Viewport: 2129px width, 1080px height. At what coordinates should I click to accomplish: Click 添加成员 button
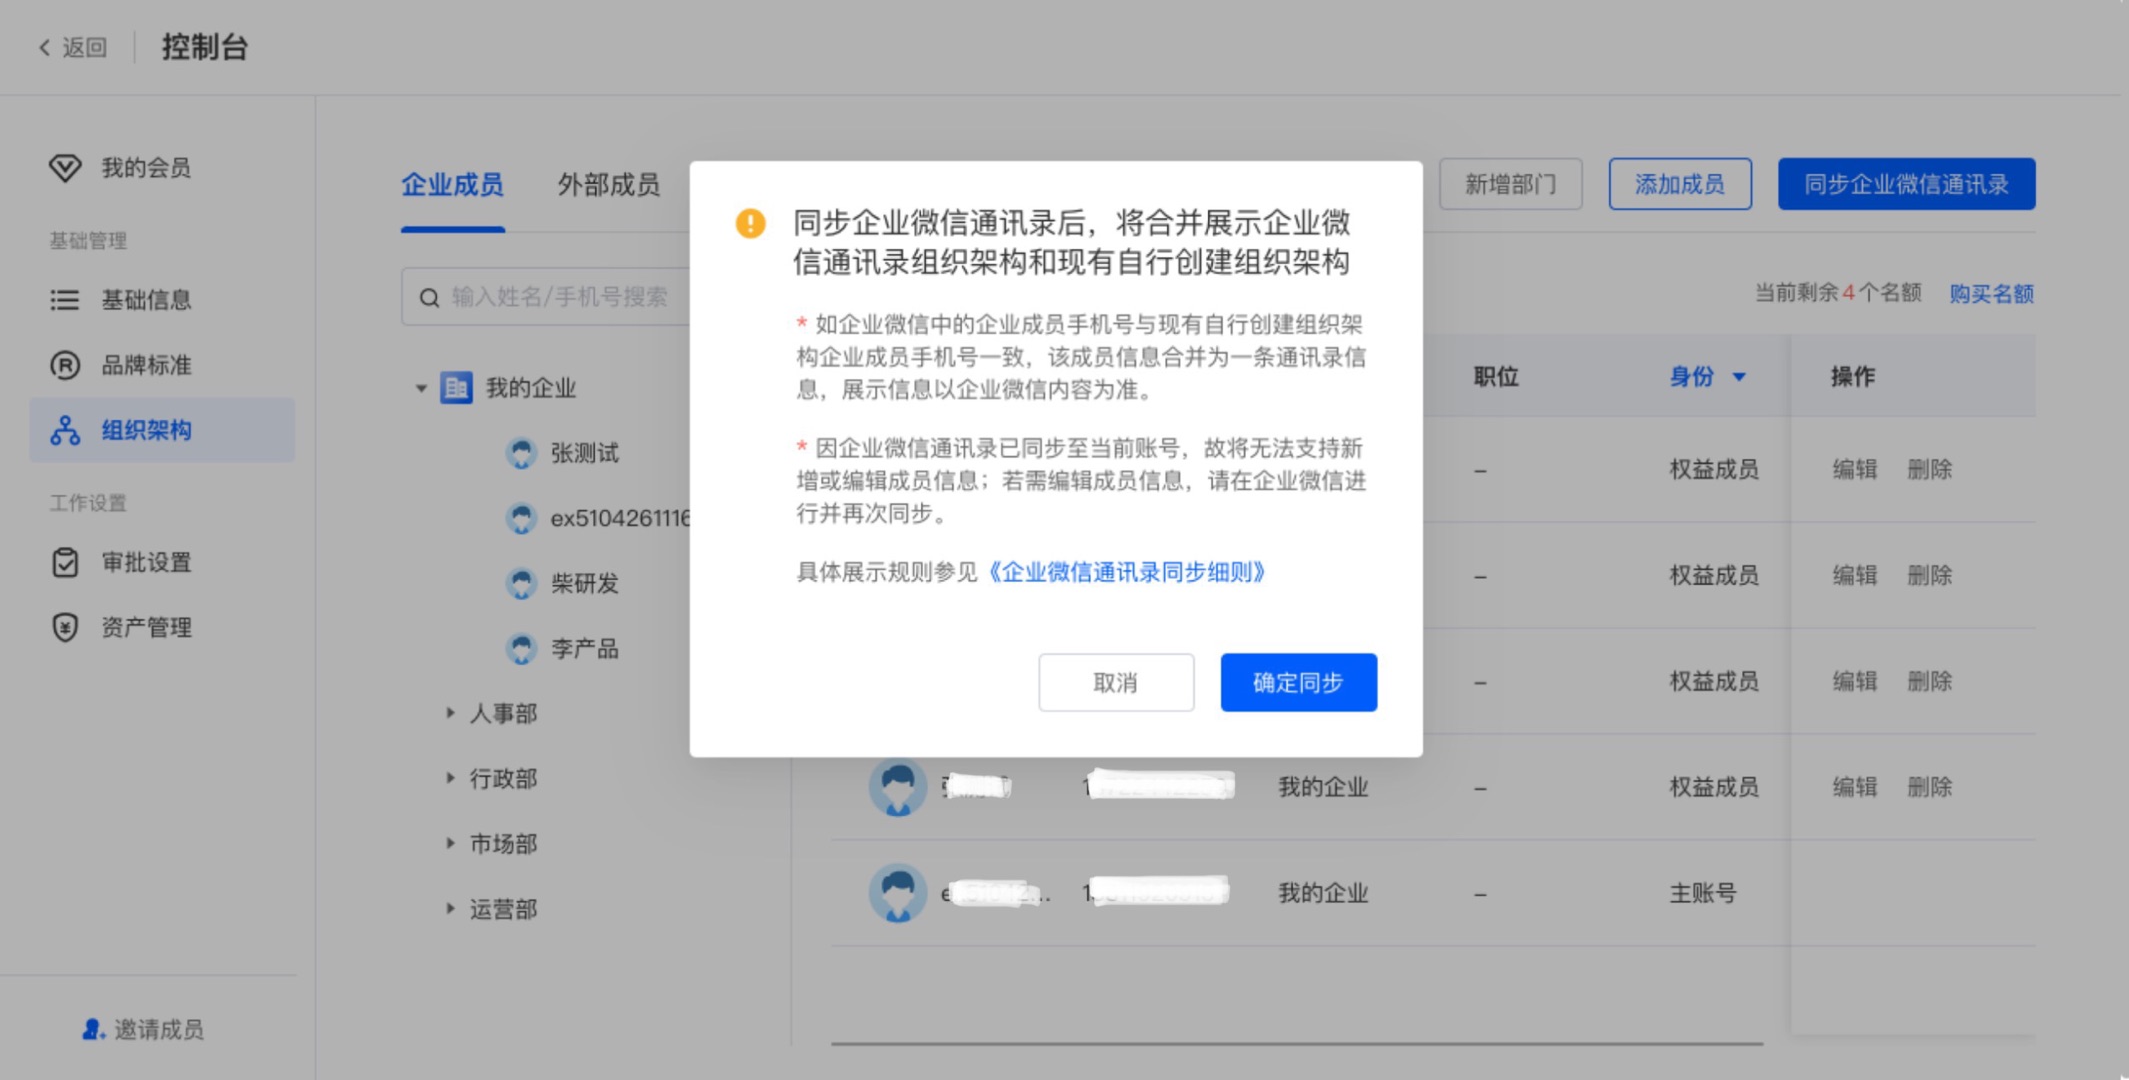point(1680,184)
